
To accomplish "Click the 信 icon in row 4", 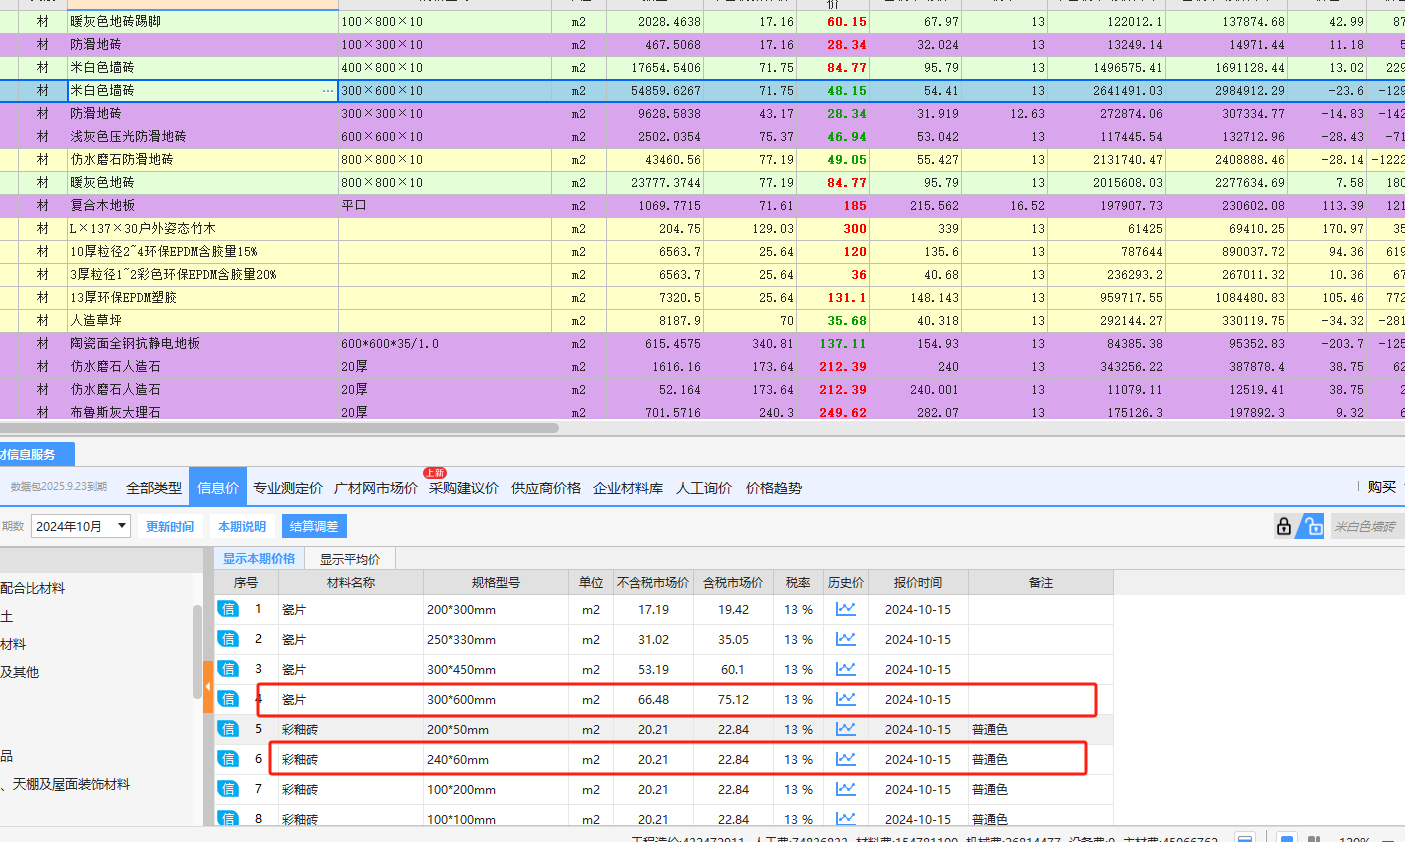I will coord(228,699).
